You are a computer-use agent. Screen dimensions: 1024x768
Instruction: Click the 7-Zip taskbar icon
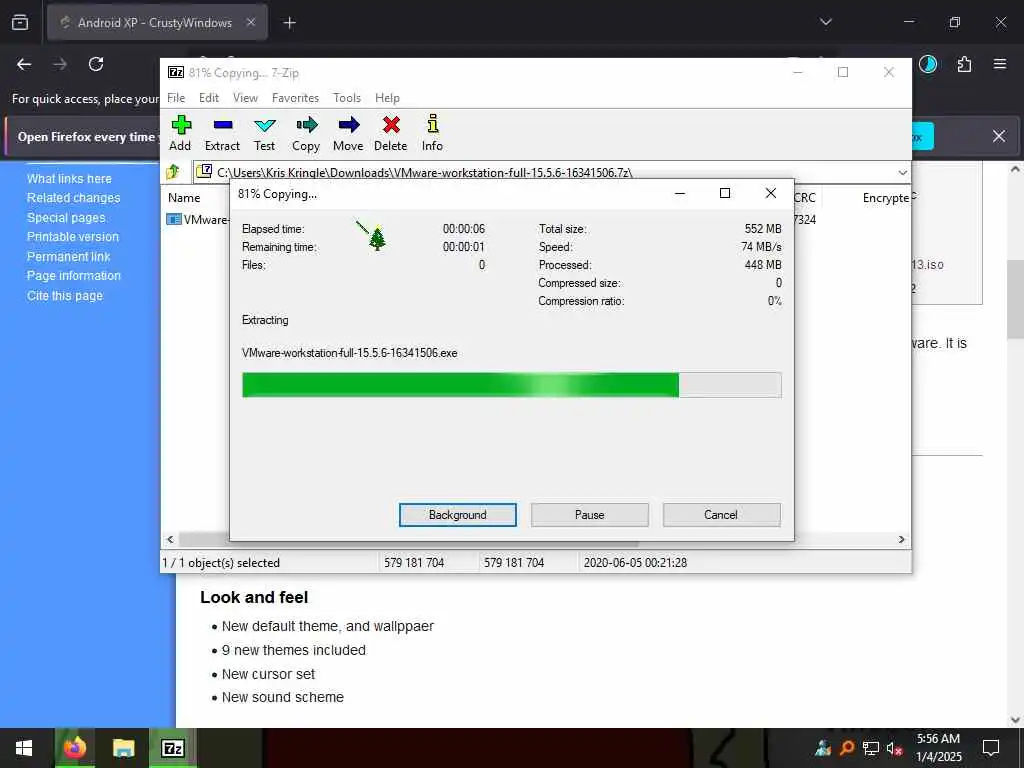(x=172, y=748)
